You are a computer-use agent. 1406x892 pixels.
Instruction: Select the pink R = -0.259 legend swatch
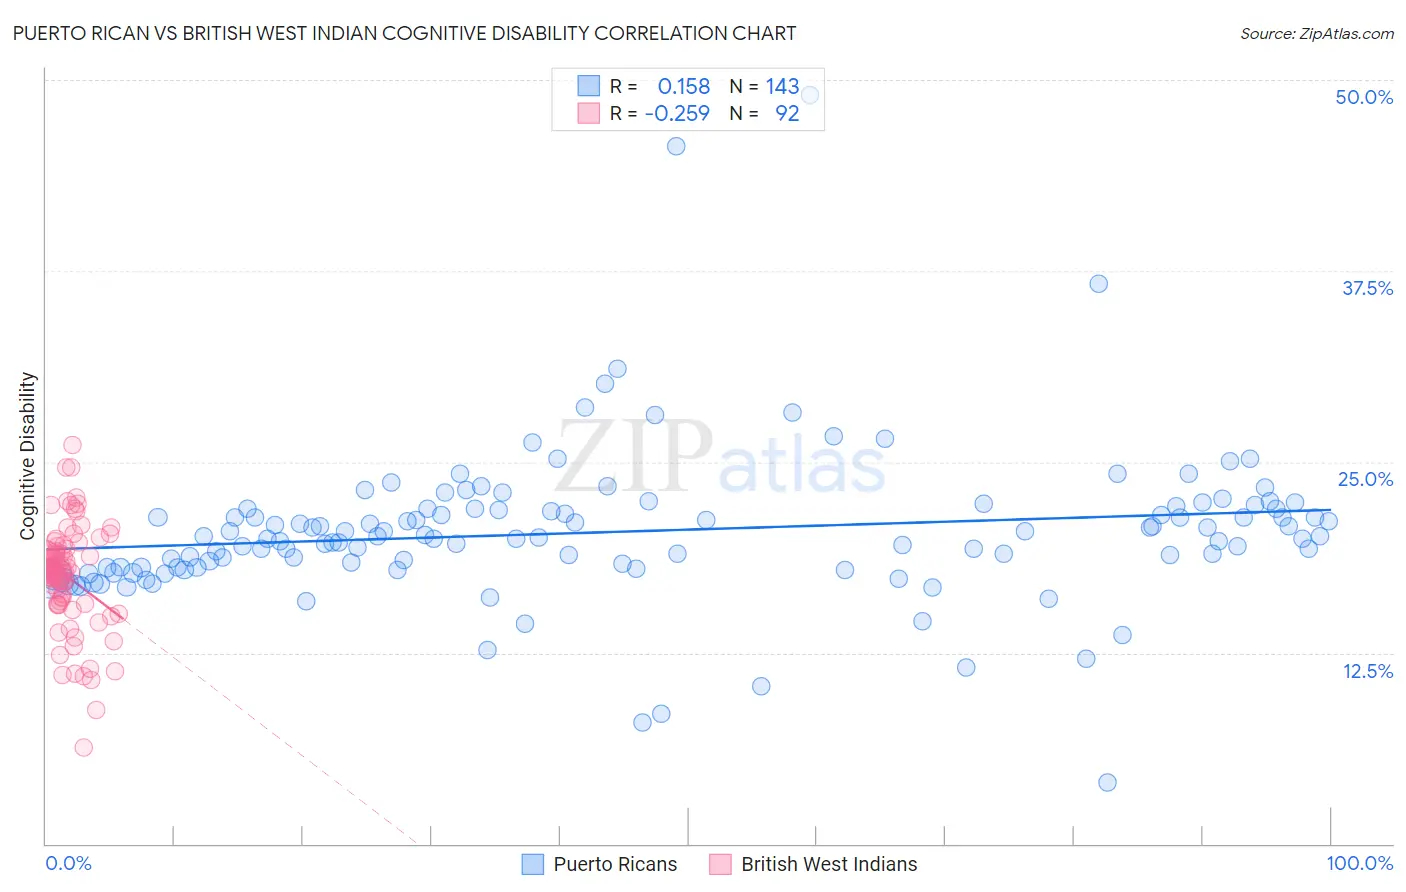coord(589,113)
